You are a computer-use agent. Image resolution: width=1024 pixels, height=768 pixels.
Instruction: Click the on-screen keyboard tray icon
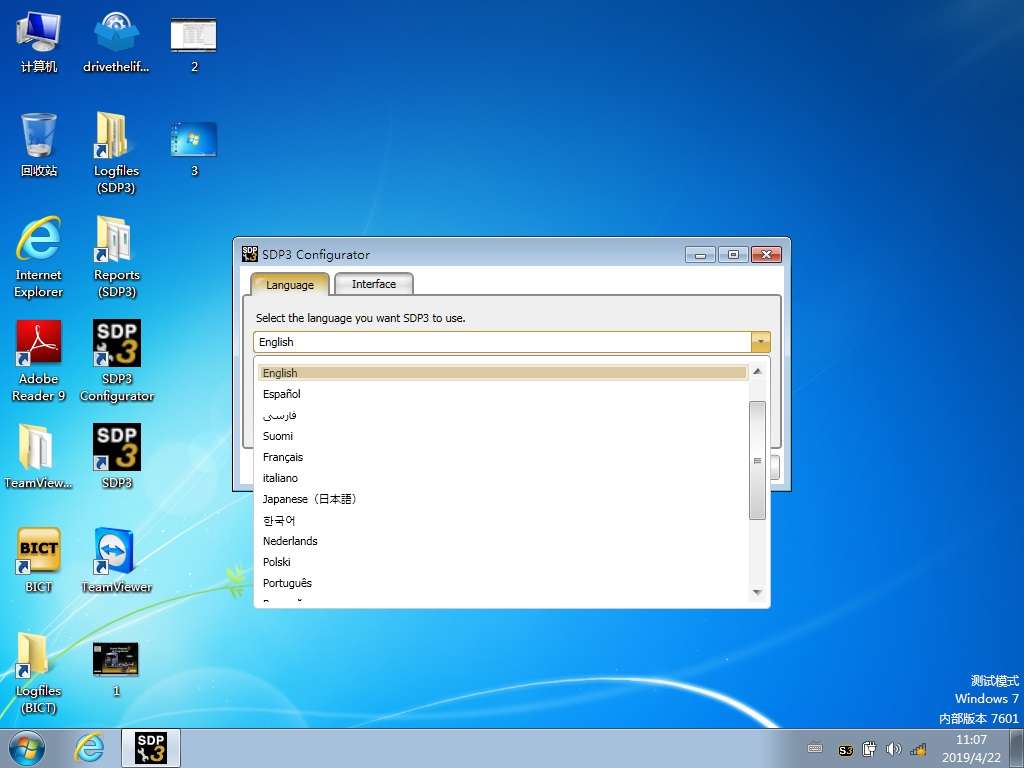pos(815,749)
